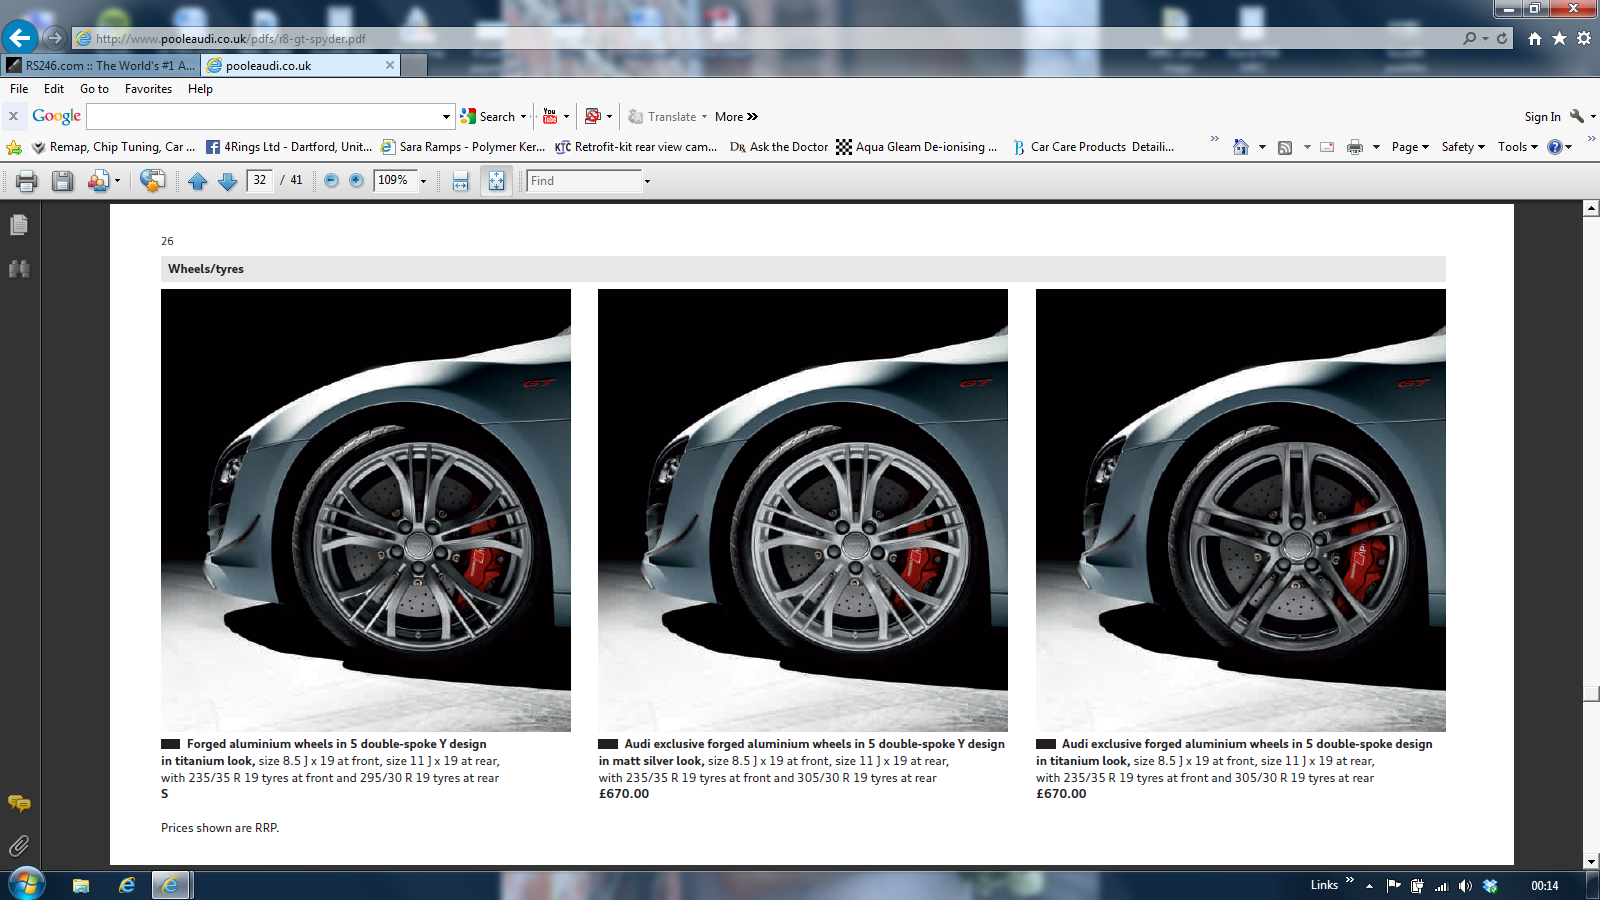
Task: Click the Google toolbar Search button
Action: pyautogui.click(x=492, y=117)
